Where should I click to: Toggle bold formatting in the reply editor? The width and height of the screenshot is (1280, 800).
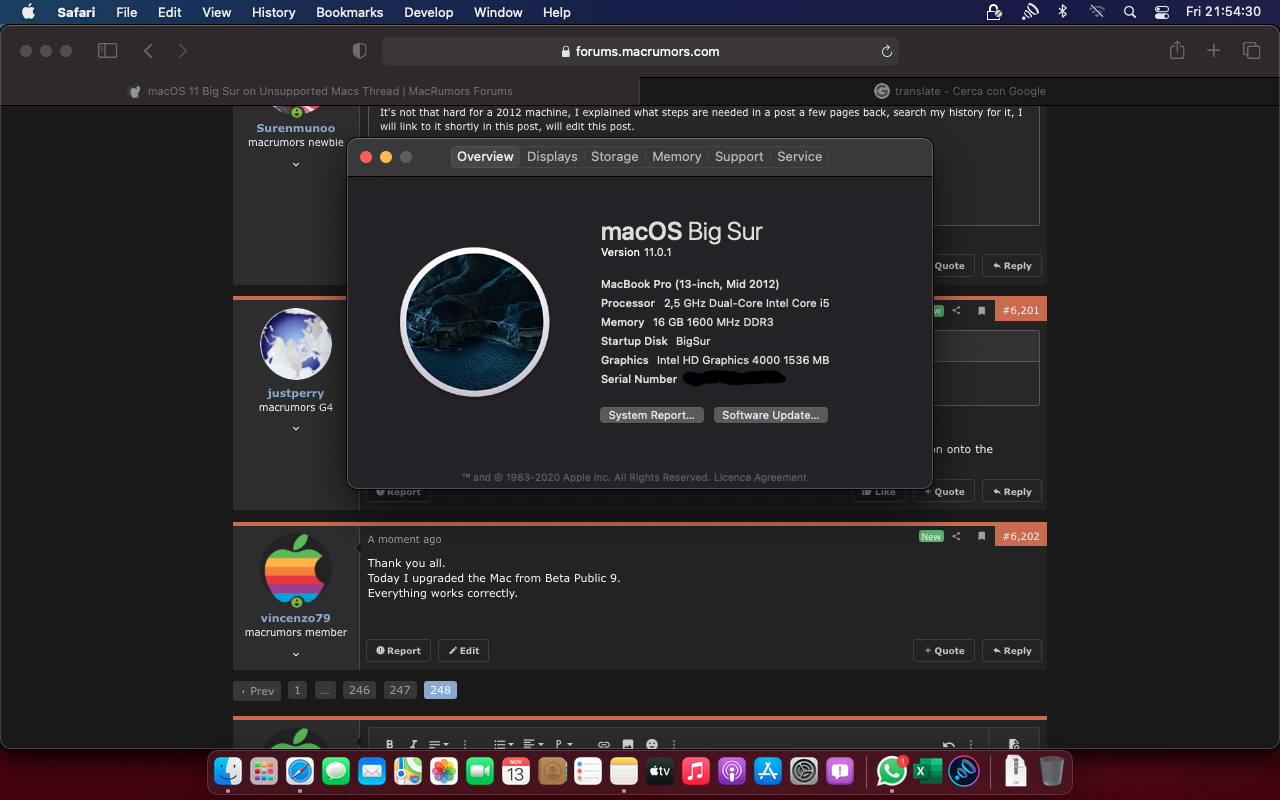coord(389,744)
